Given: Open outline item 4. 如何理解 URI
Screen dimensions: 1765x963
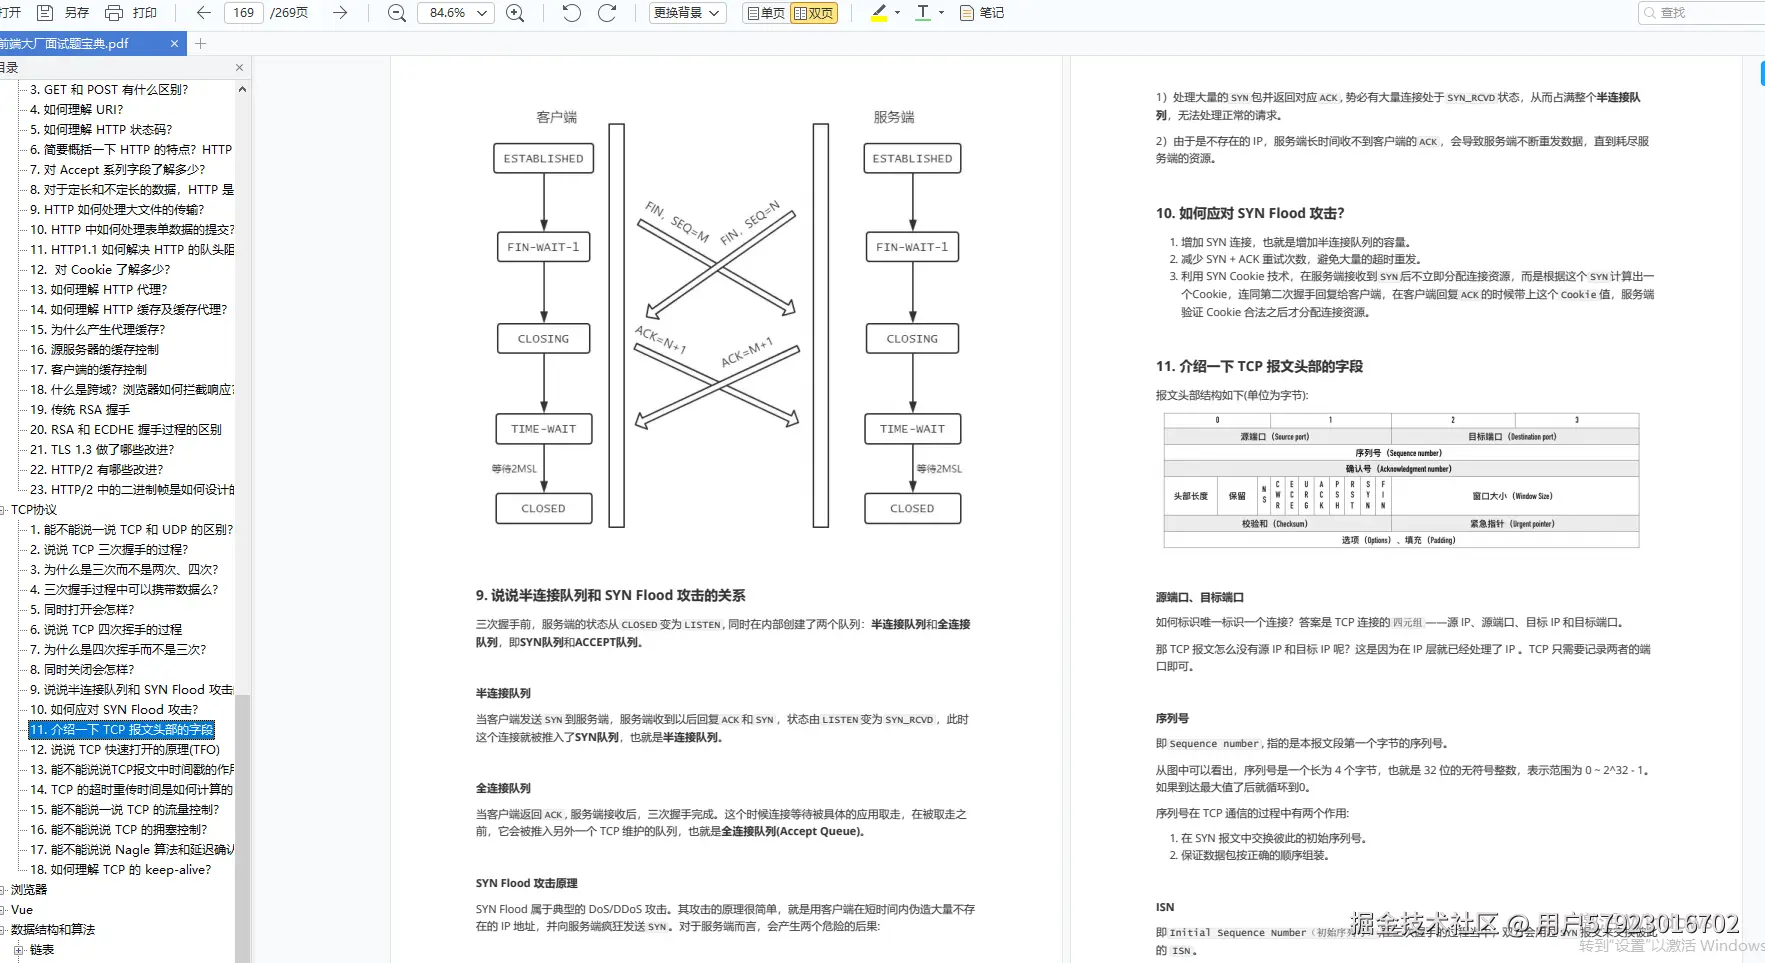Looking at the screenshot, I should coord(77,110).
